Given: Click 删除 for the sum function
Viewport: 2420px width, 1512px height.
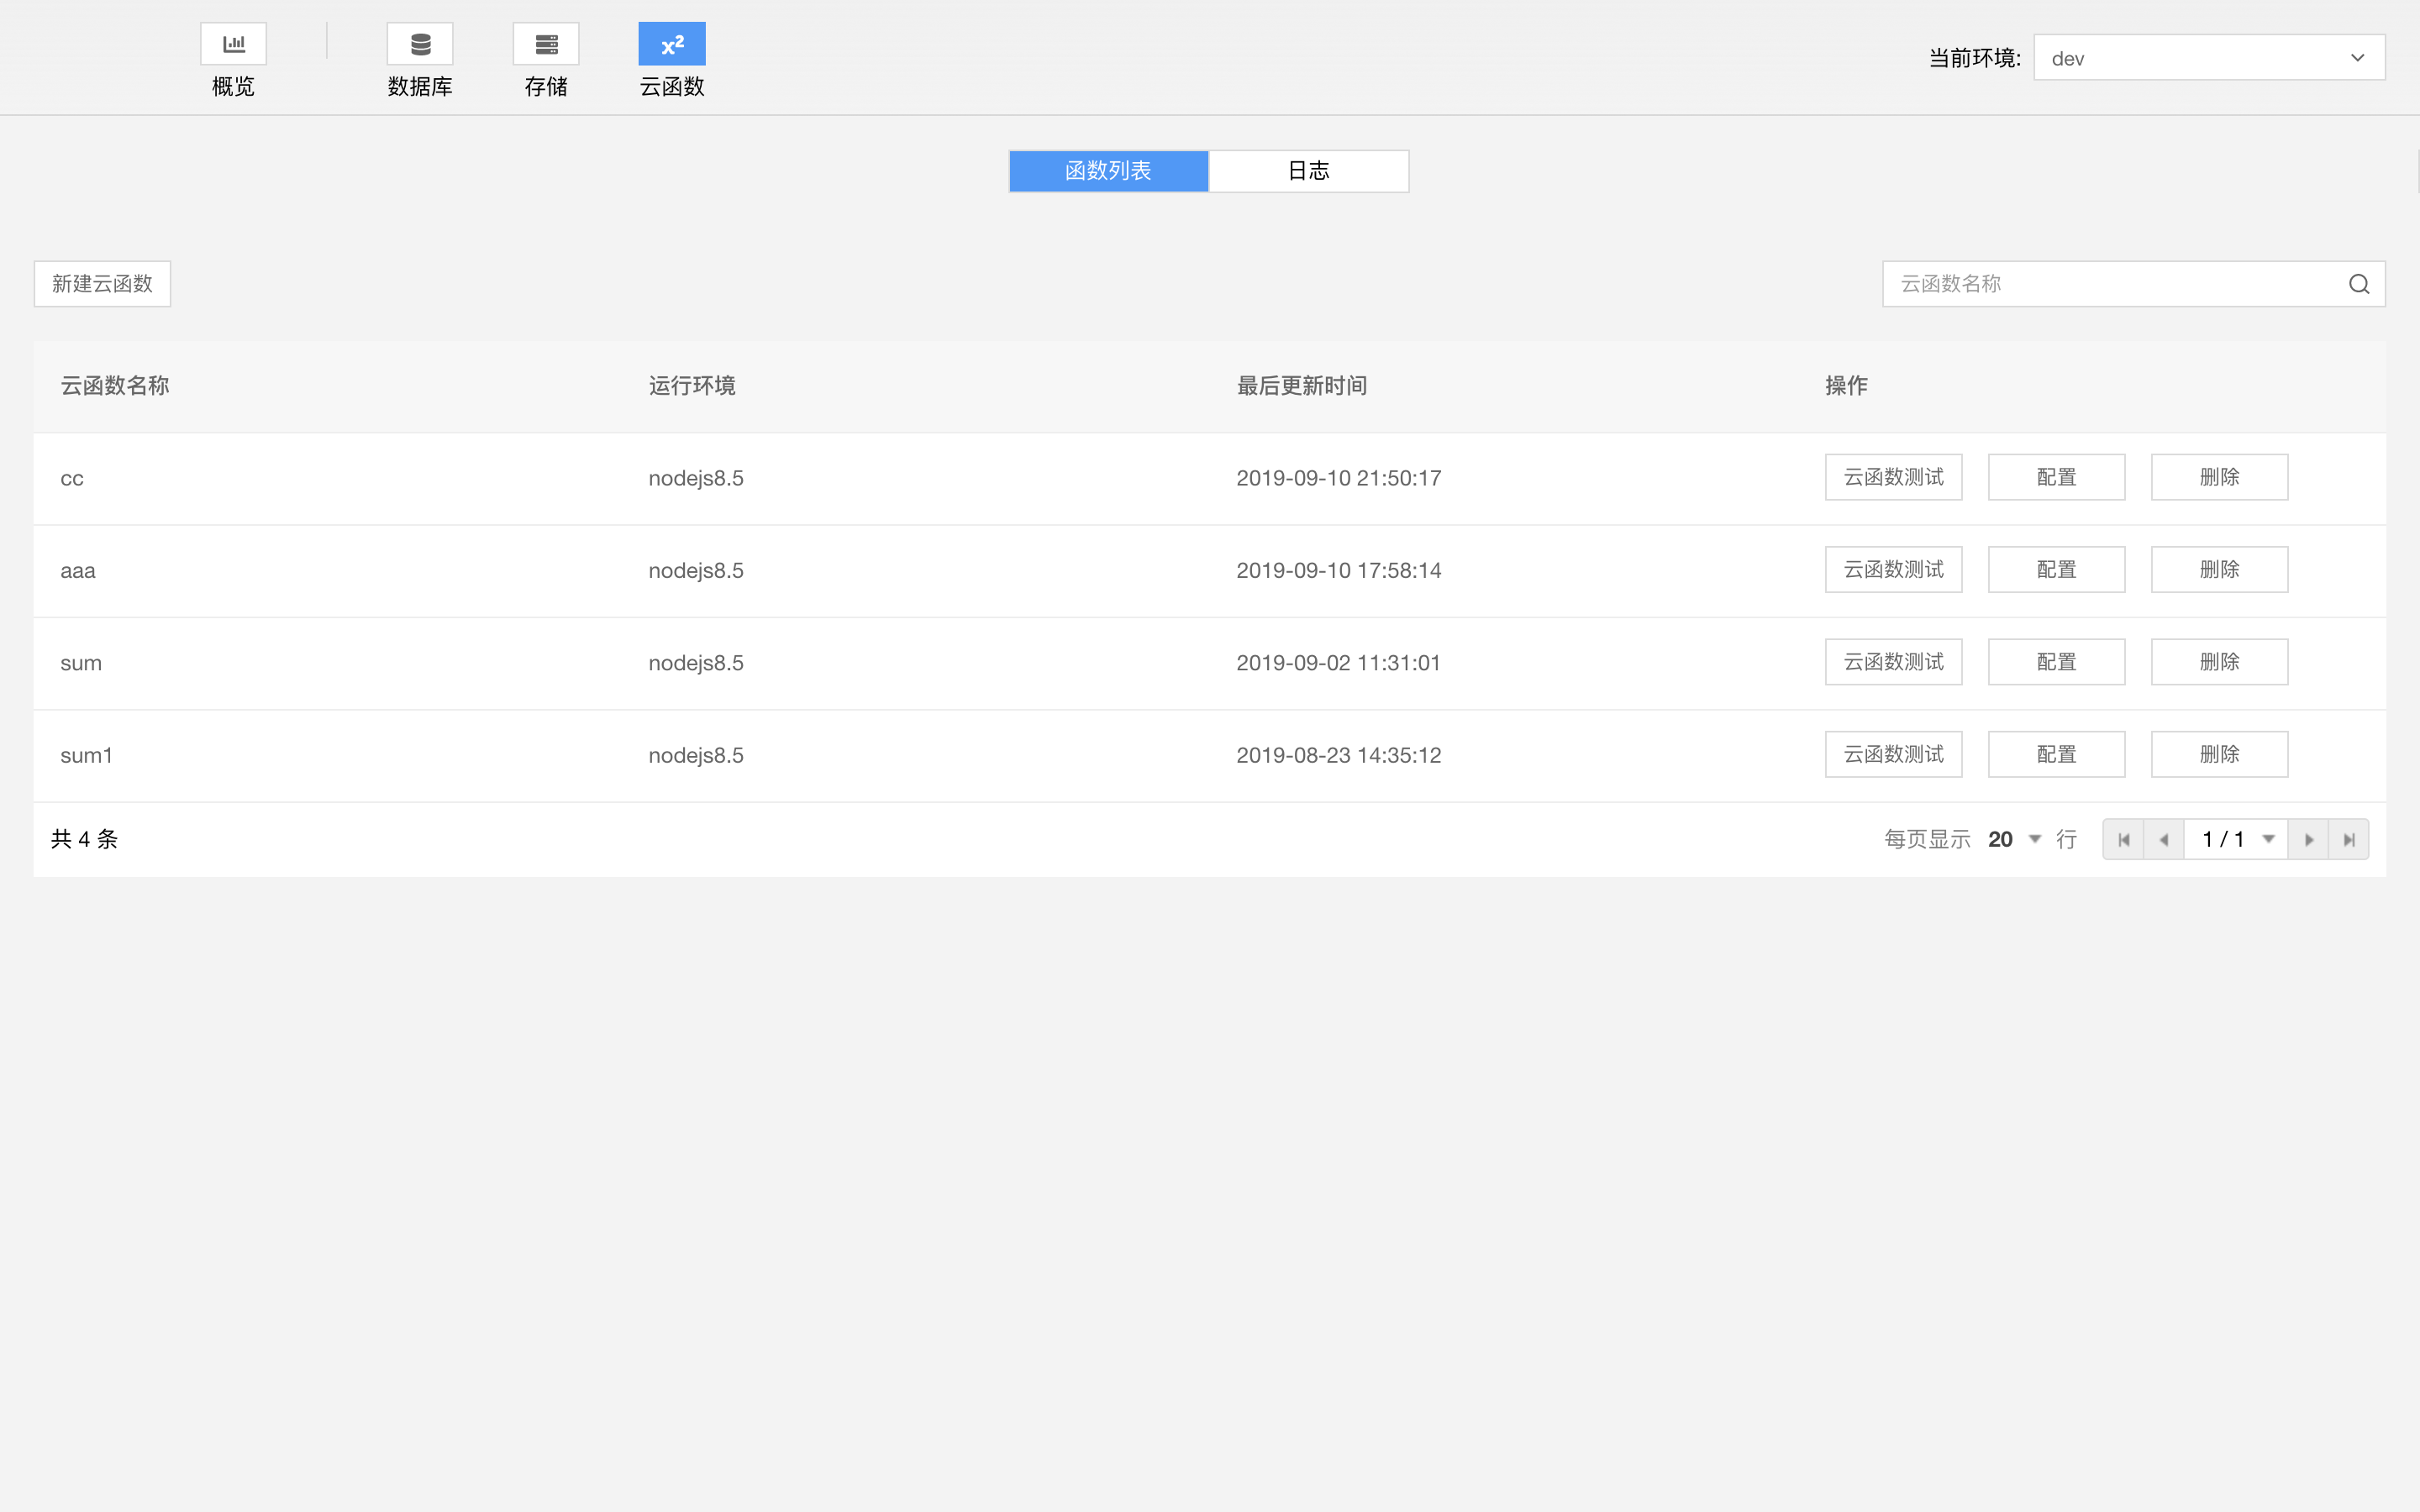Looking at the screenshot, I should tap(2219, 662).
